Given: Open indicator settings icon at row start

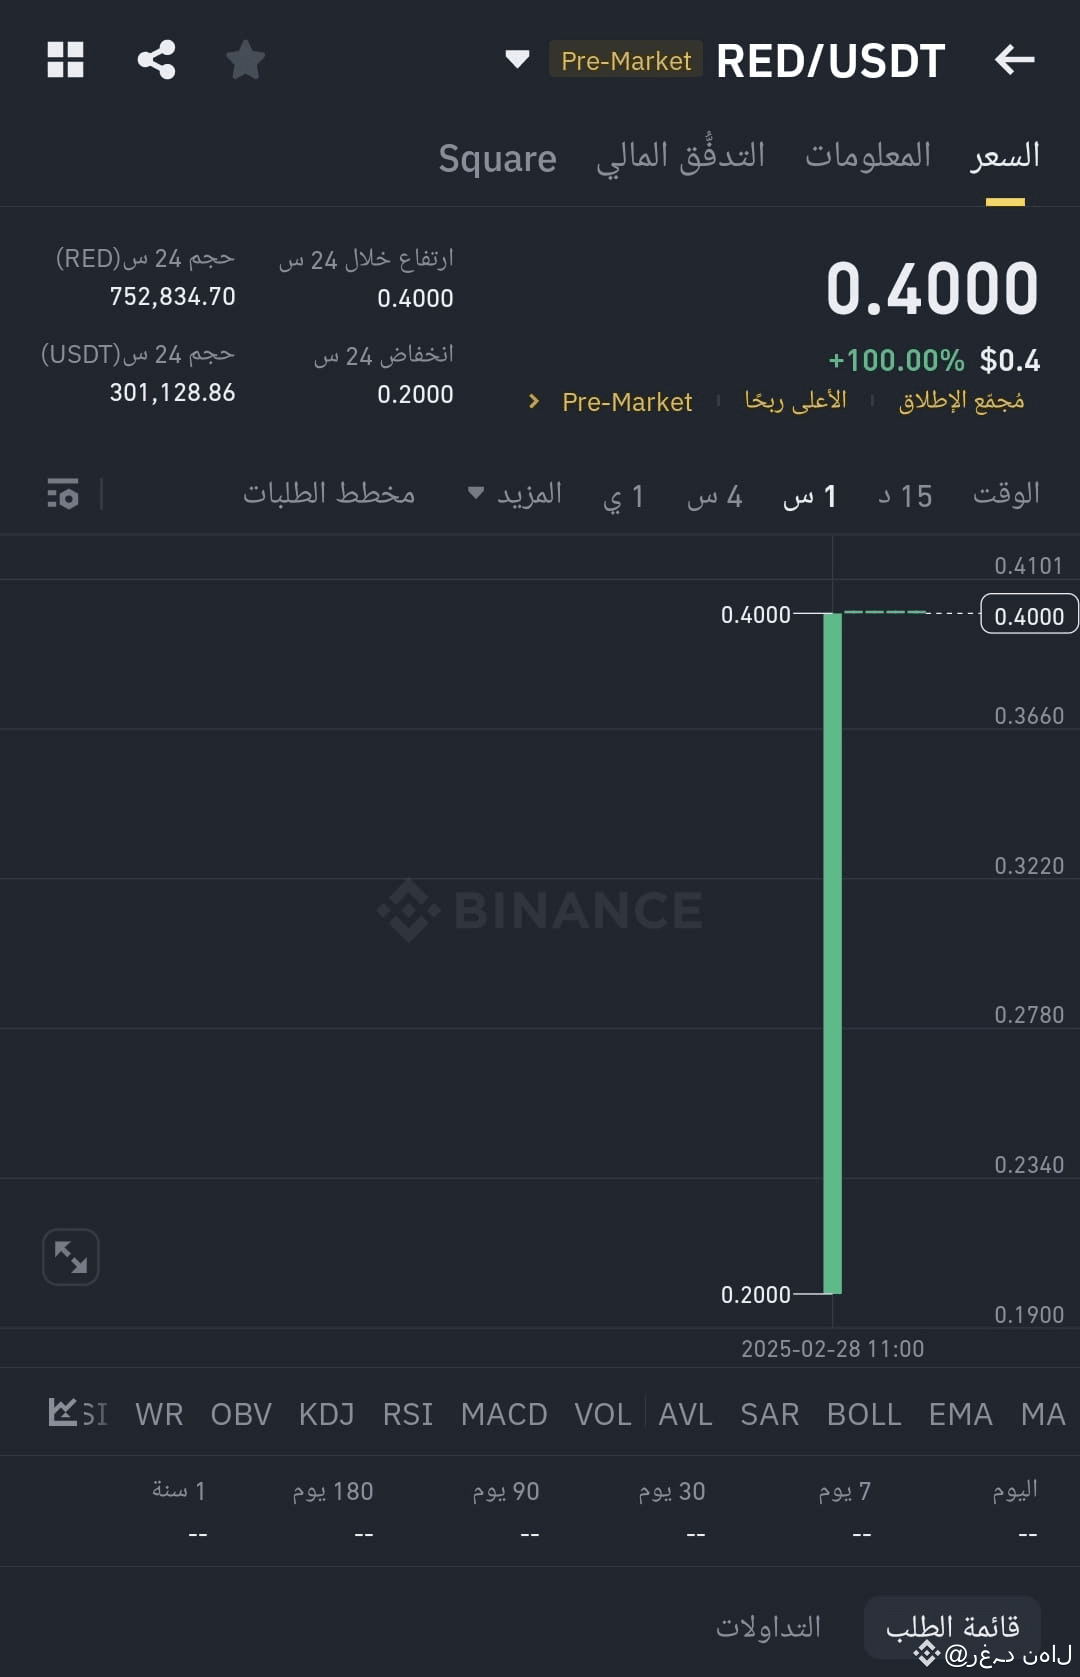Looking at the screenshot, I should click(x=63, y=1413).
